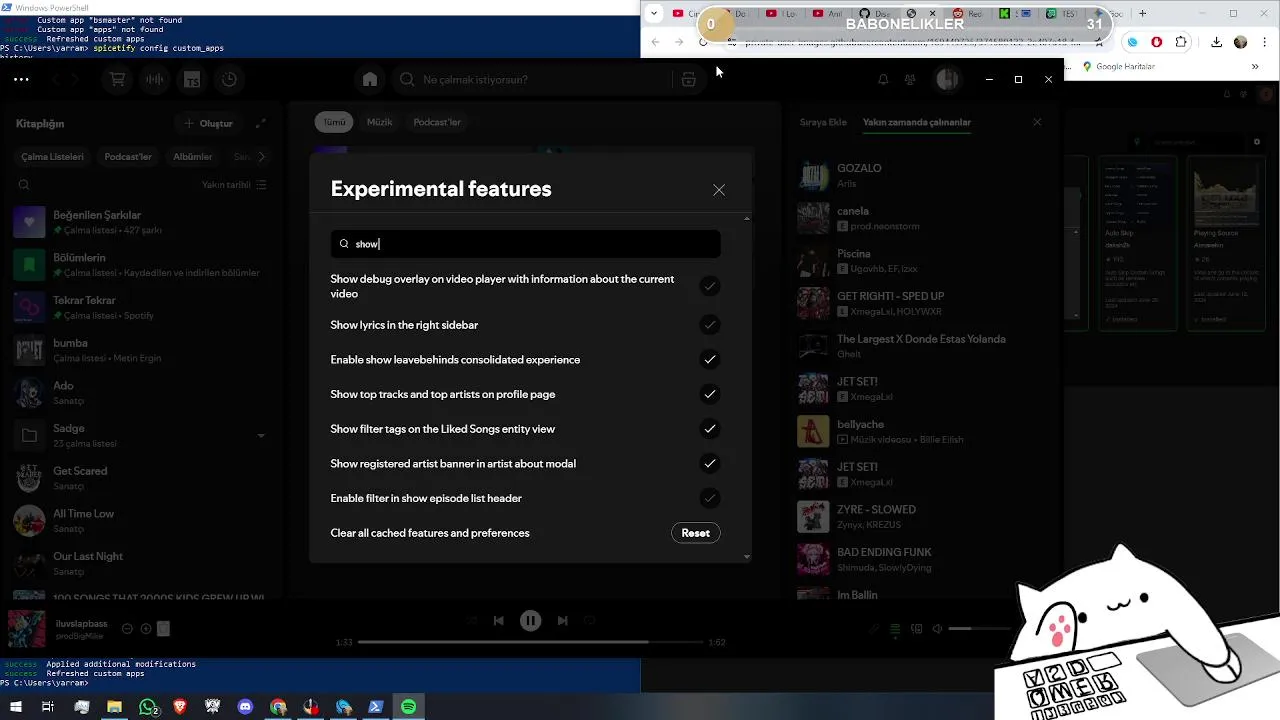
Task: Open the queue icon in player bar
Action: (x=895, y=629)
